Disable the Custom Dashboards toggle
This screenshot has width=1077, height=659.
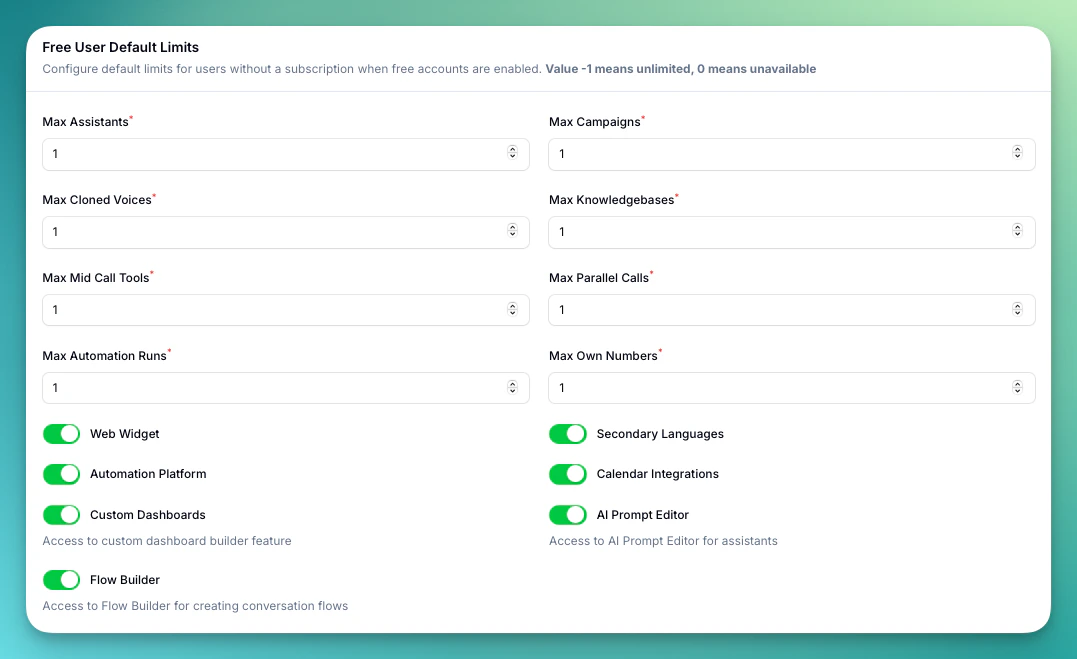61,515
